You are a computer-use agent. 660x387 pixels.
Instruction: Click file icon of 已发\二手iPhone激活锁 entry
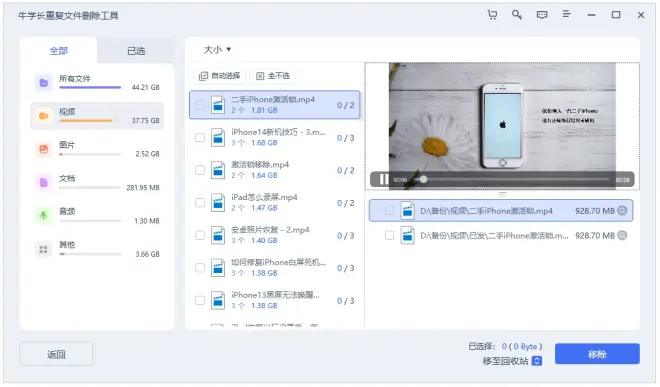[x=407, y=235]
